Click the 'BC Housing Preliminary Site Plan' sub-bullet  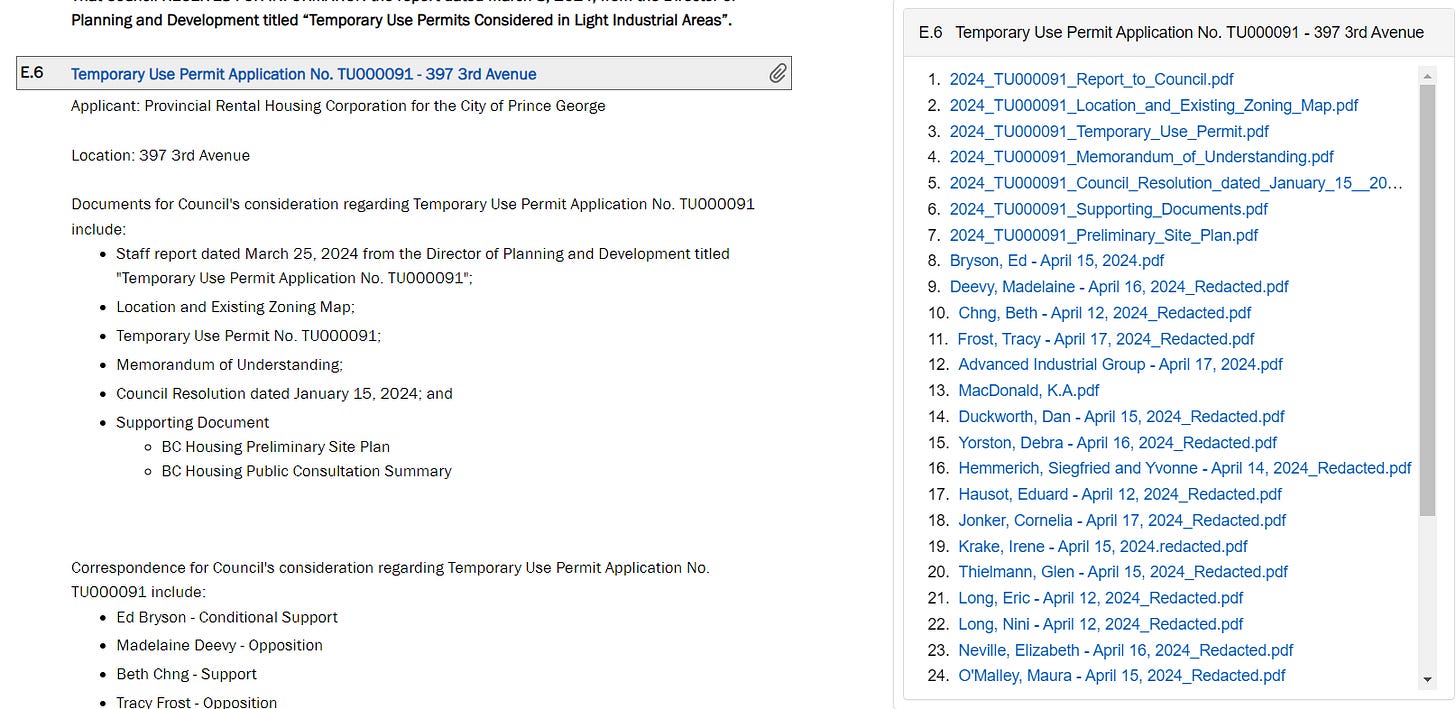[x=275, y=447]
